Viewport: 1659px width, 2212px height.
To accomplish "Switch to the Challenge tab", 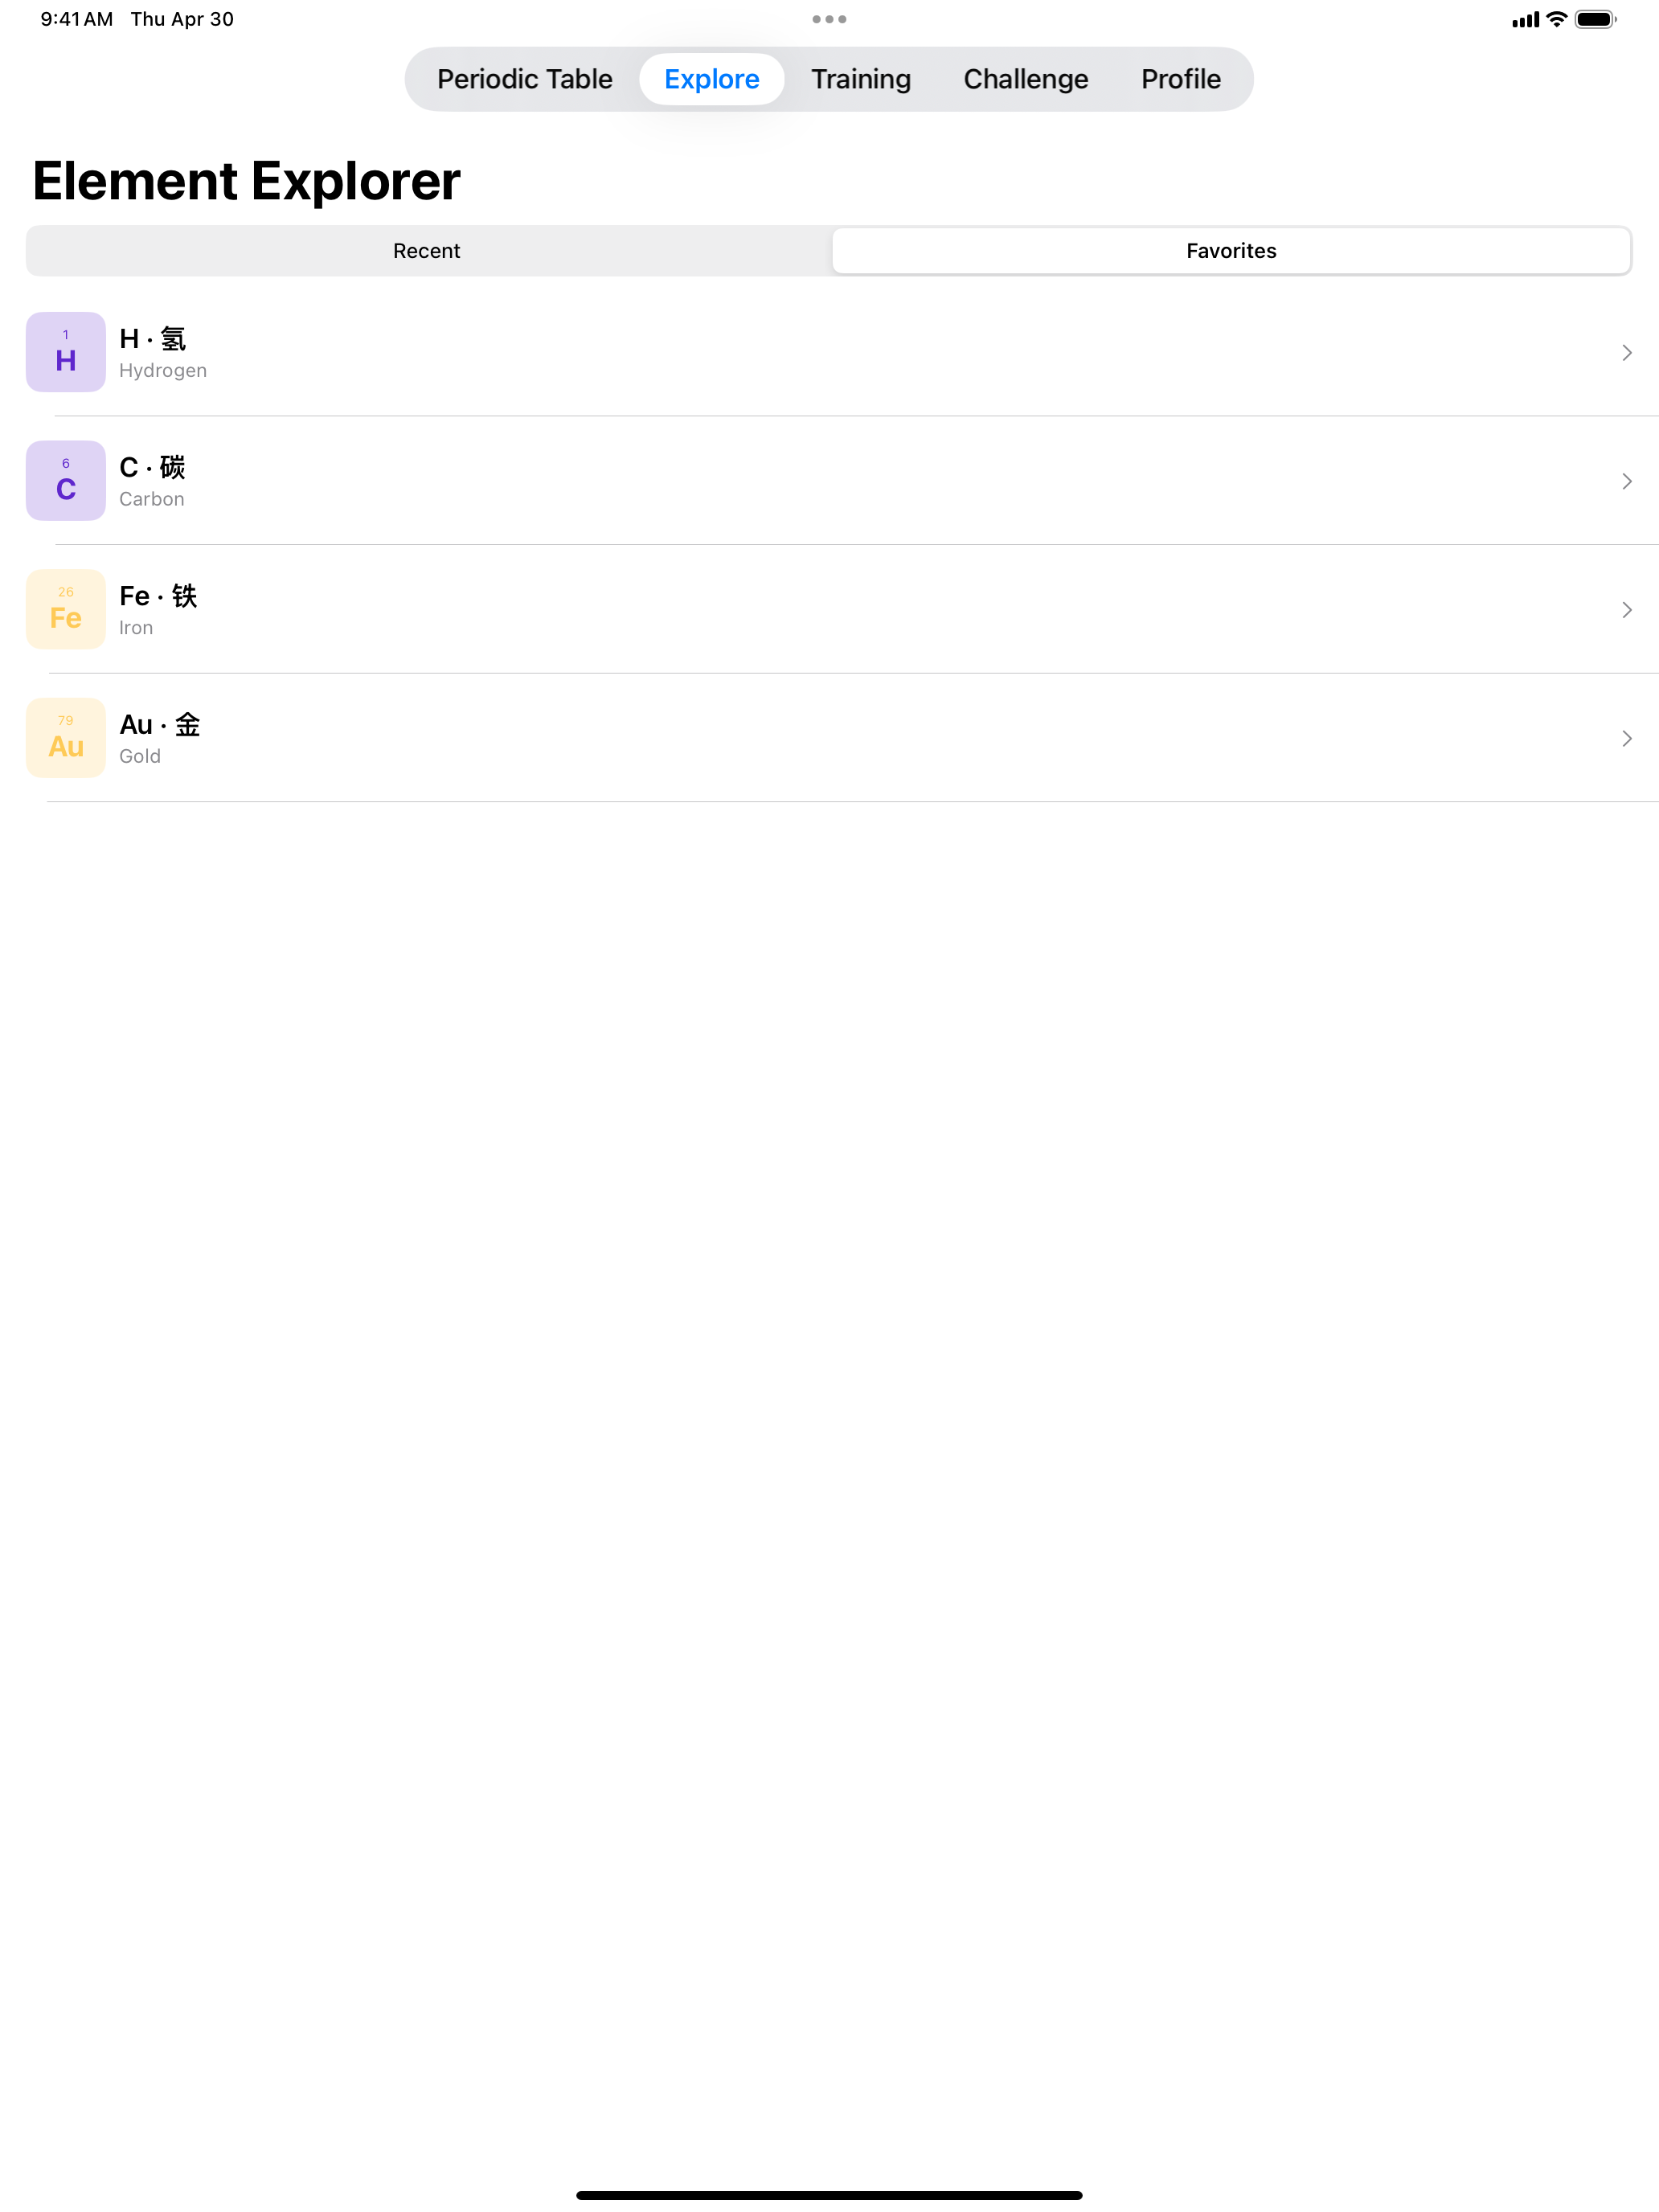I will (1026, 79).
